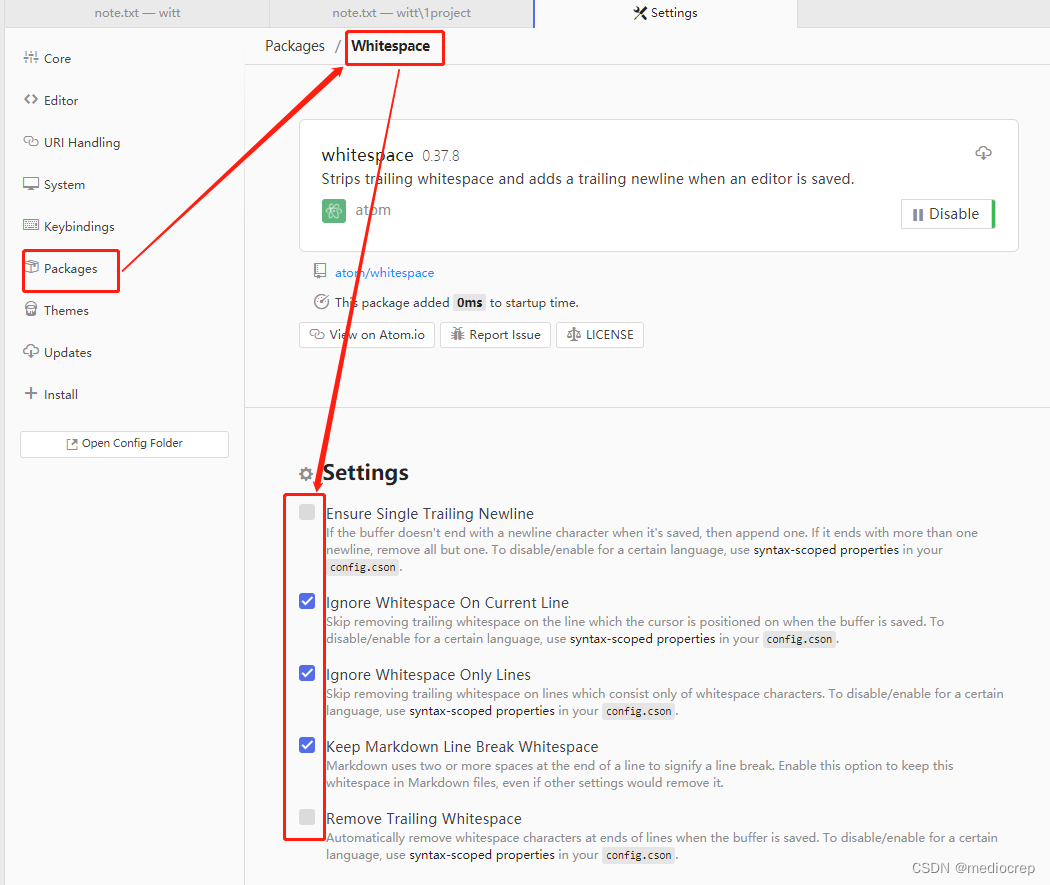This screenshot has height=885, width=1050.
Task: Click the Updates cloud download icon
Action: pos(31,351)
